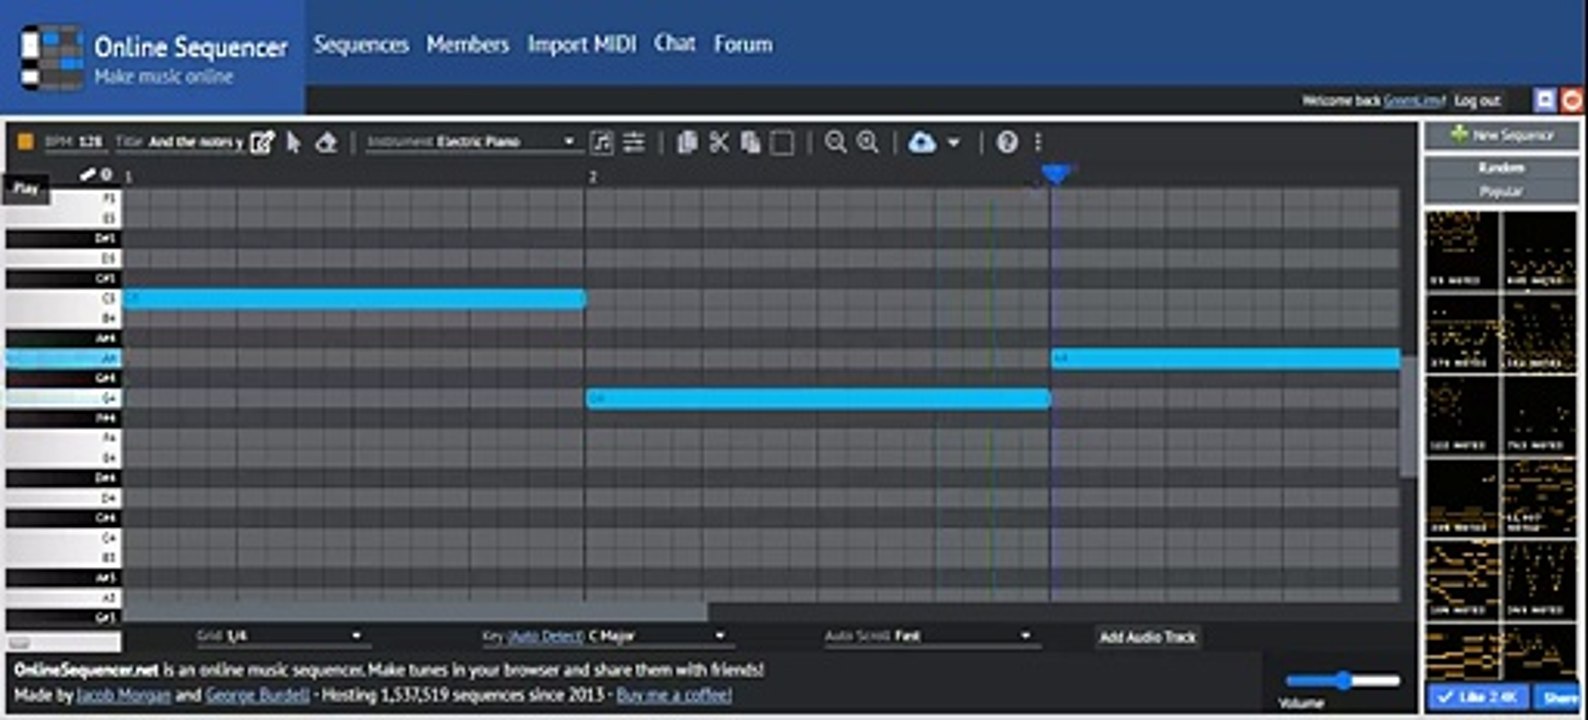Click the Popular button in the sidebar
This screenshot has width=1588, height=720.
click(1501, 191)
